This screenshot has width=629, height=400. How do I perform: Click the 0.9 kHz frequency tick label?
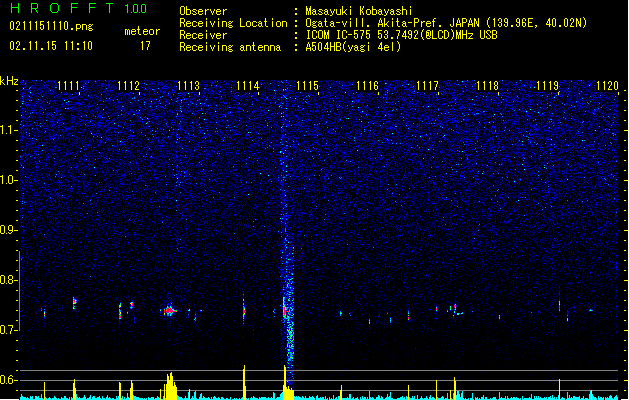pyautogui.click(x=9, y=230)
